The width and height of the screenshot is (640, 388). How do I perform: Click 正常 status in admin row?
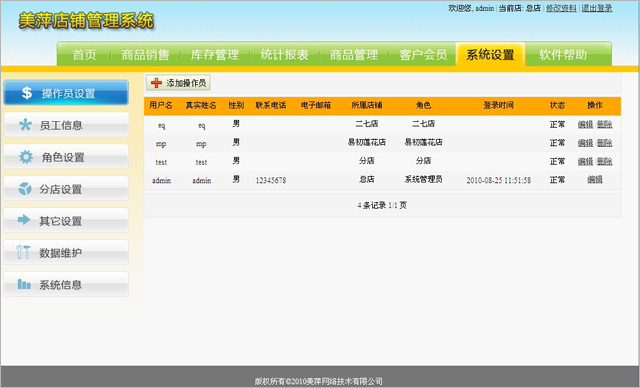(557, 180)
